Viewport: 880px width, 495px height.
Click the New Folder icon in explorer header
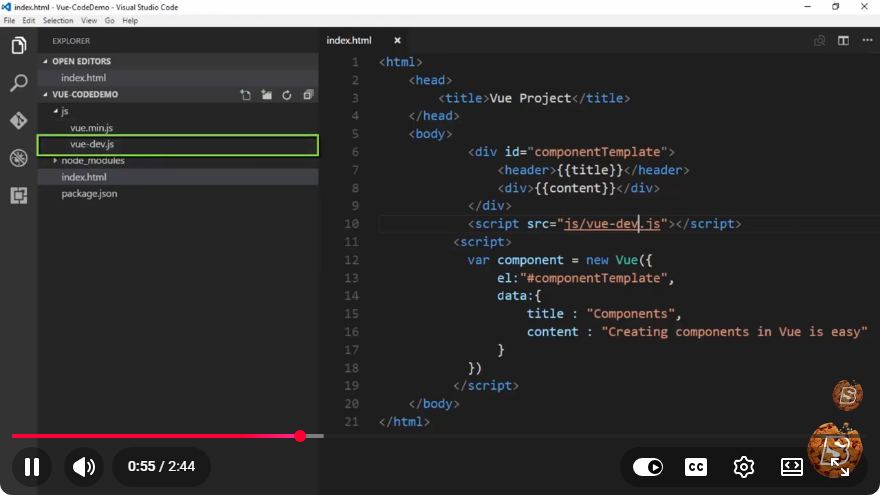pyautogui.click(x=267, y=95)
